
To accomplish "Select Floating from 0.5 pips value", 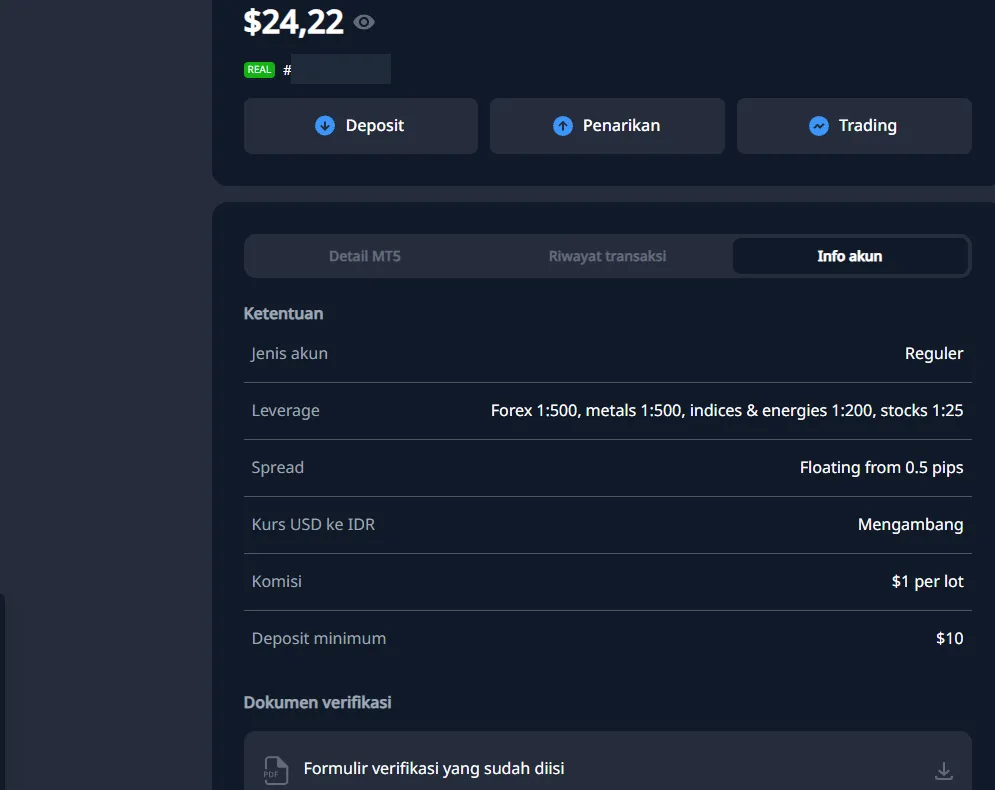I will point(881,468).
